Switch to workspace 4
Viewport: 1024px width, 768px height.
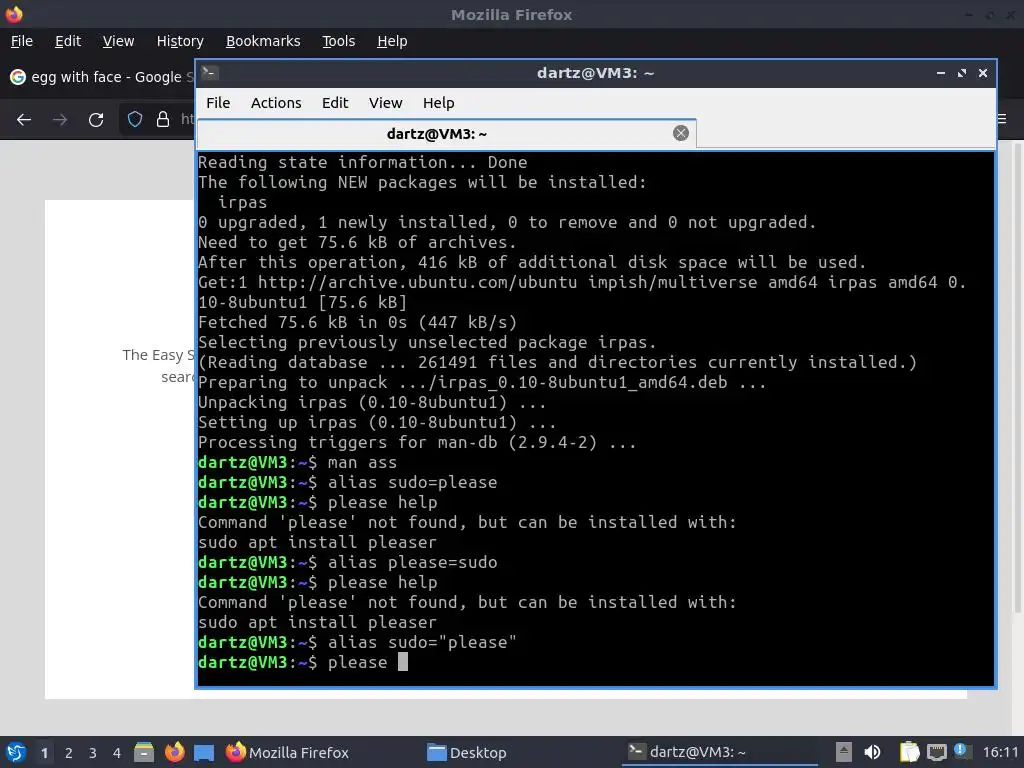(x=117, y=753)
